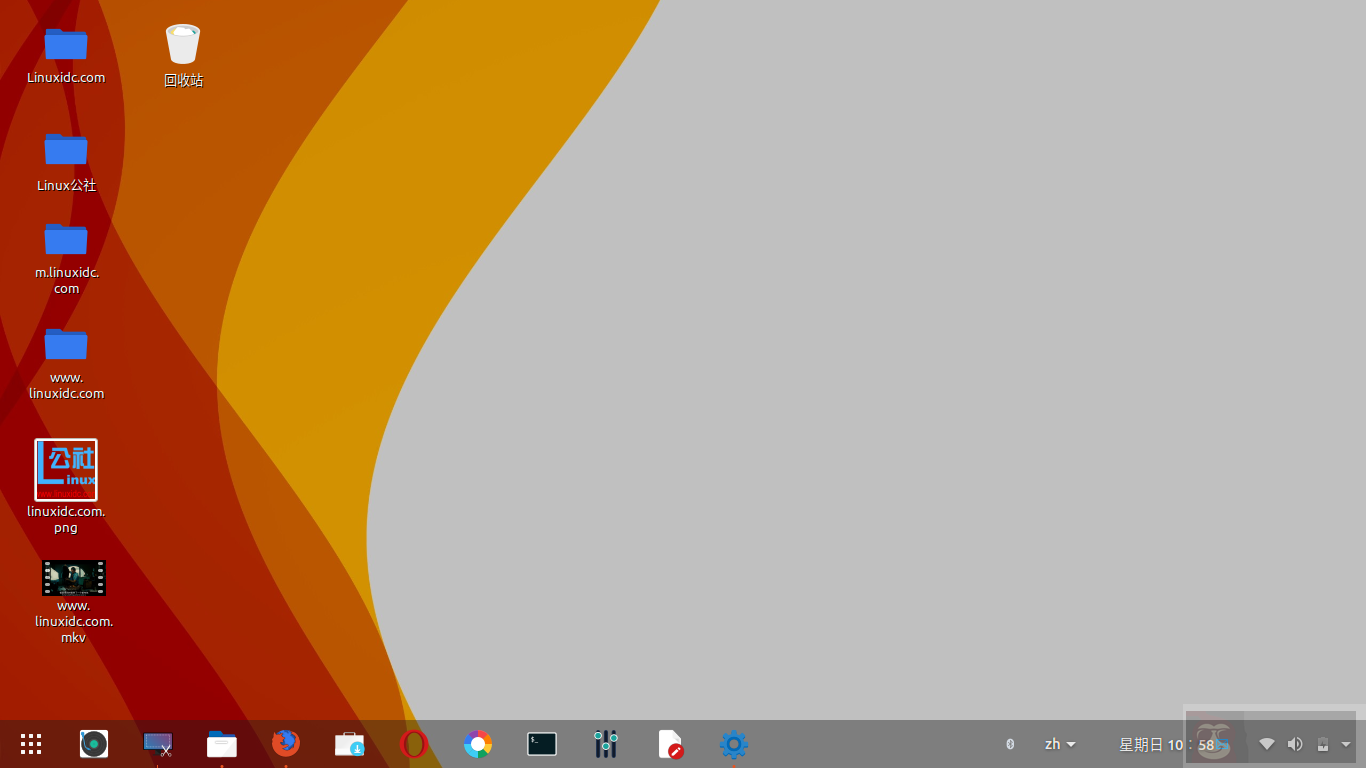
Task: Open the Control Center settings gear
Action: coord(733,744)
